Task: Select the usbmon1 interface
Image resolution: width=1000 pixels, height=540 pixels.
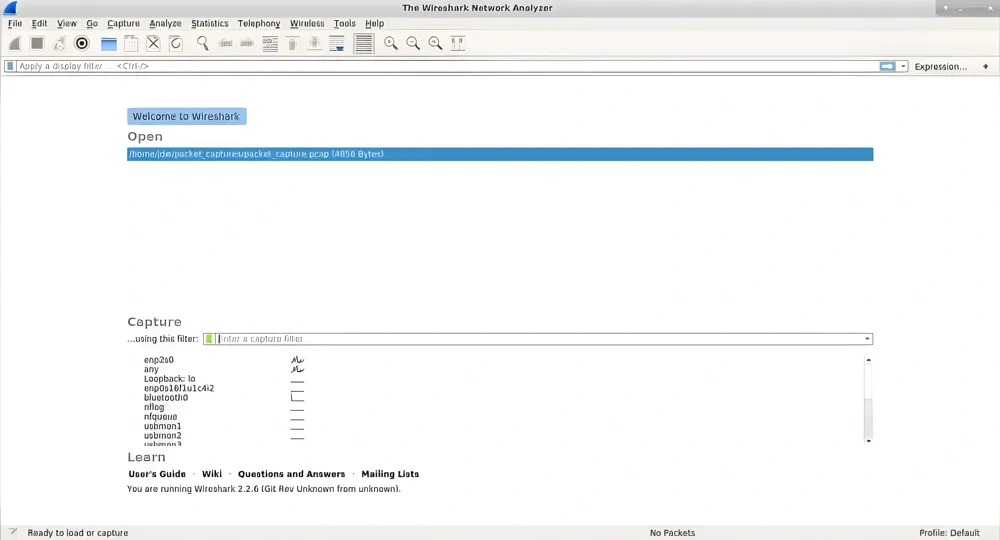Action: [163, 427]
